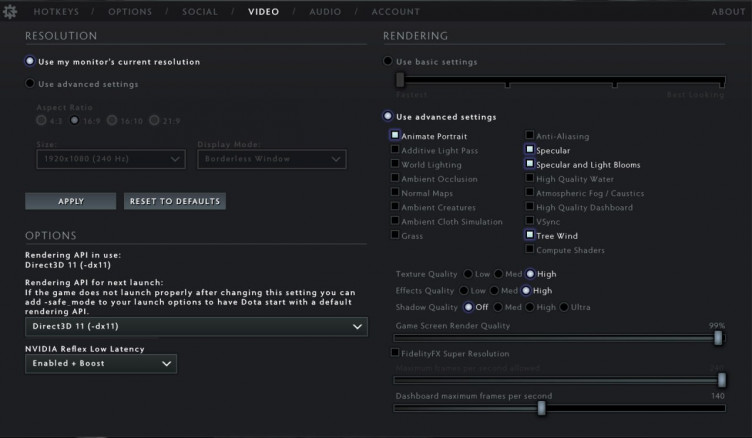The width and height of the screenshot is (752, 438).
Task: Set Texture Quality to Low
Action: click(x=468, y=274)
